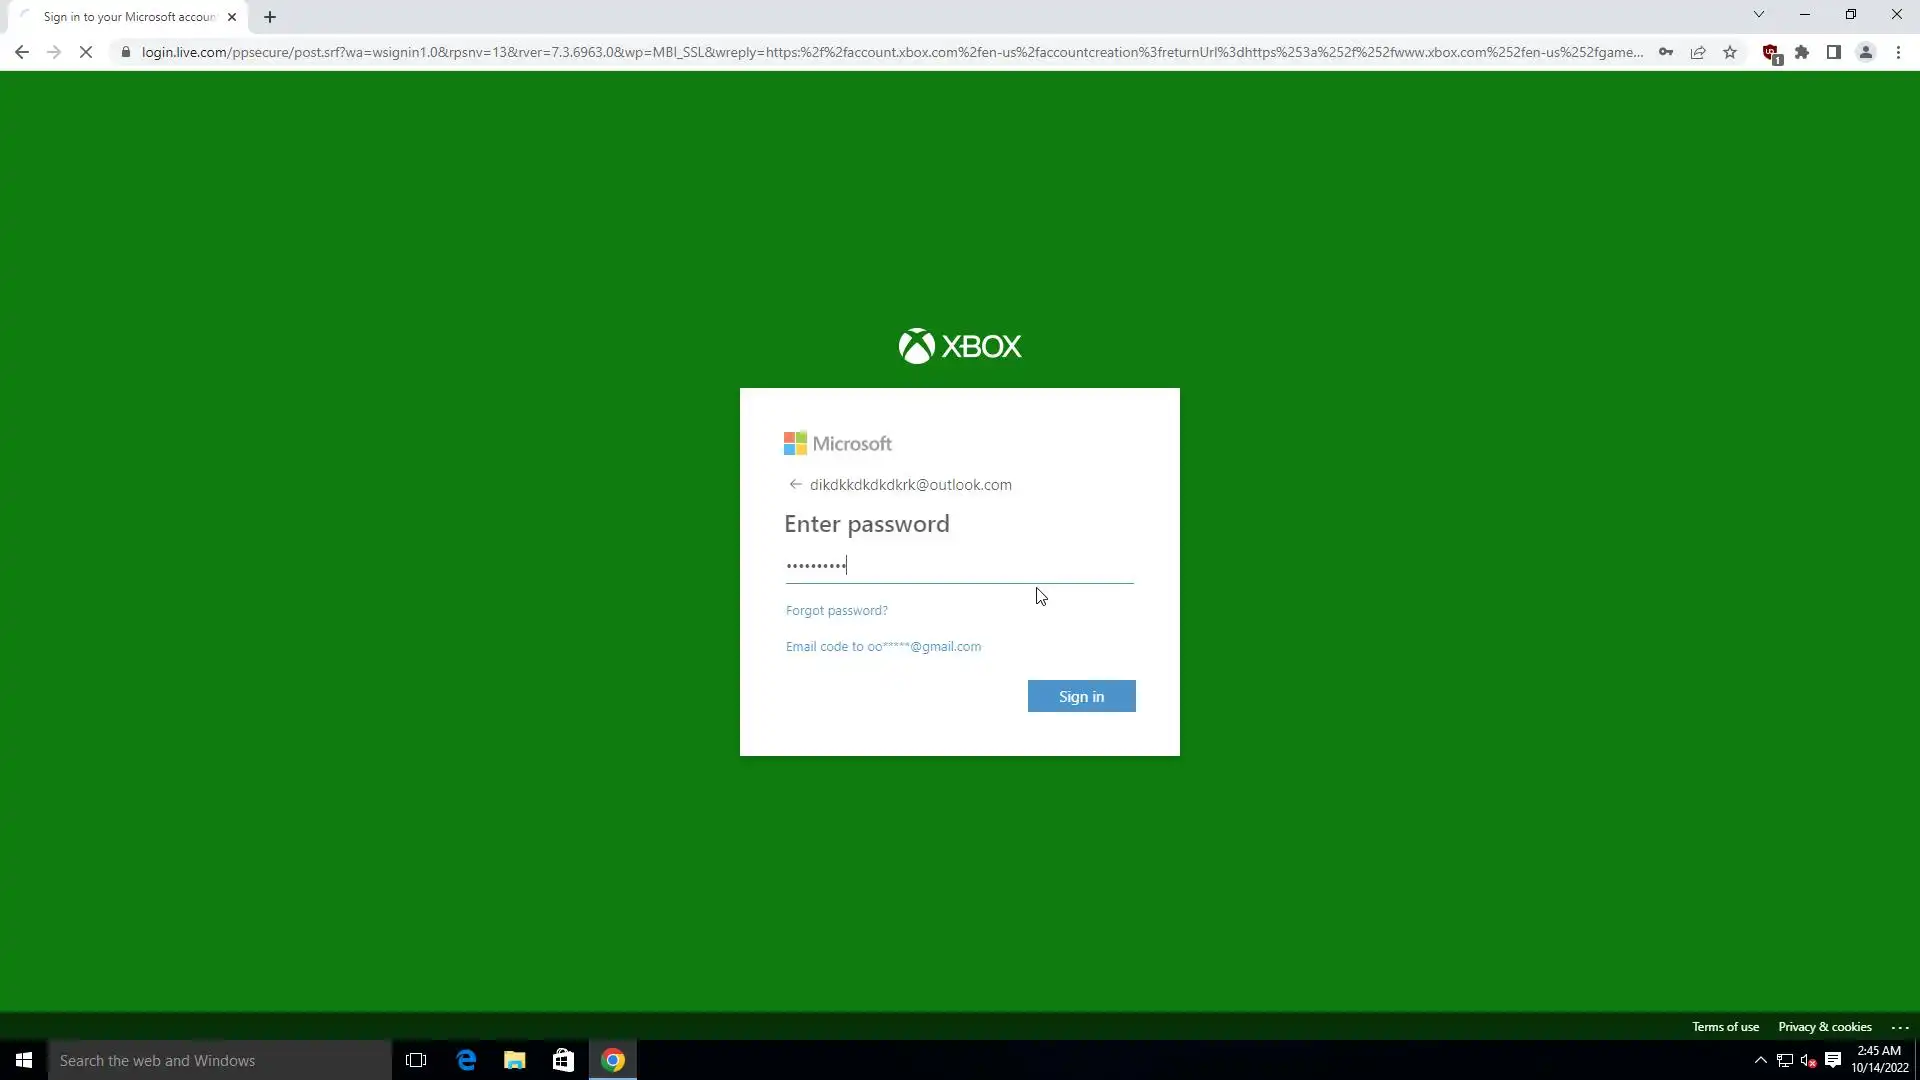
Task: Show hidden system tray icons
Action: tap(1760, 1060)
